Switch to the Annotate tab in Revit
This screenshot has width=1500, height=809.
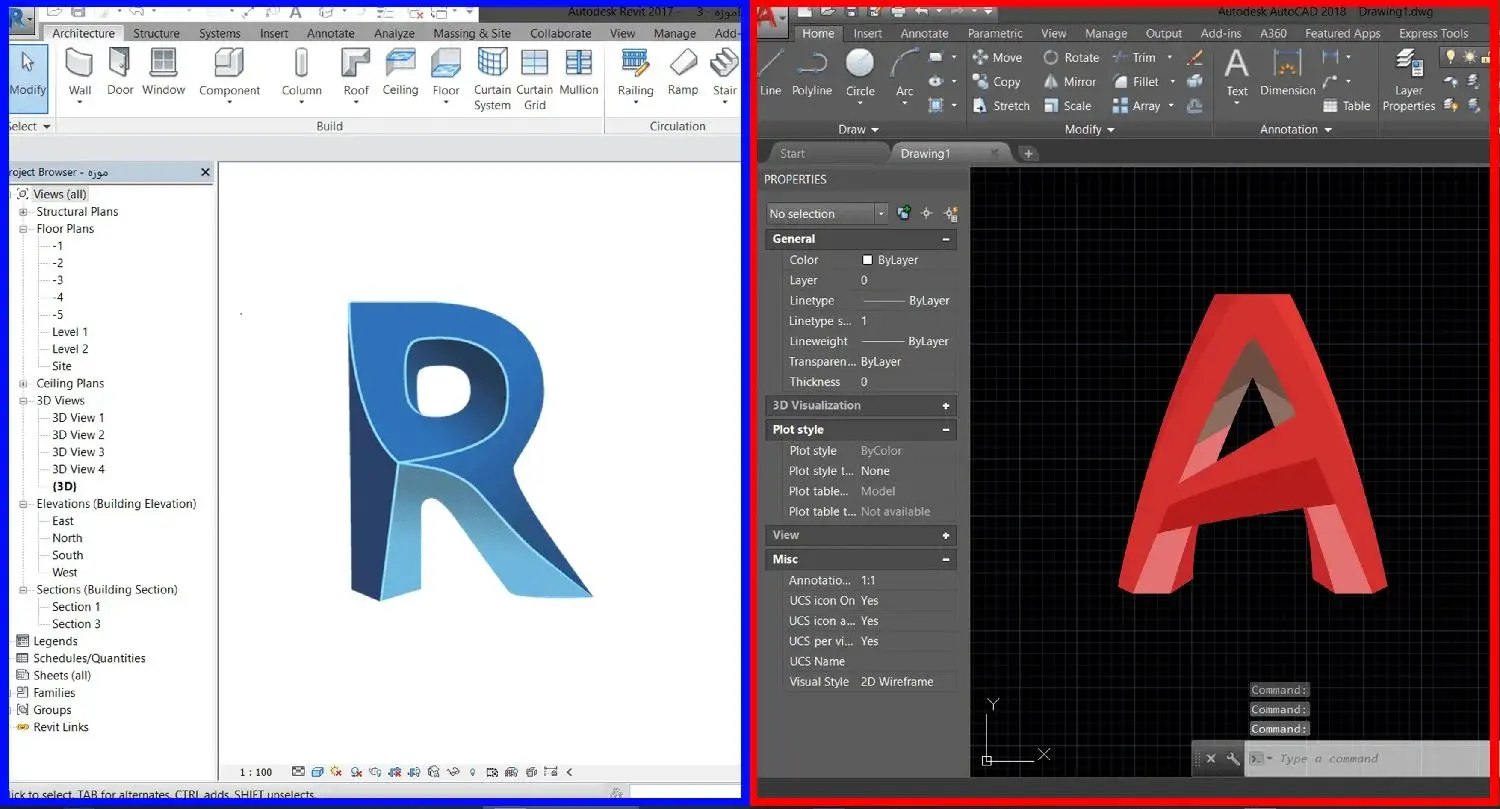point(330,33)
